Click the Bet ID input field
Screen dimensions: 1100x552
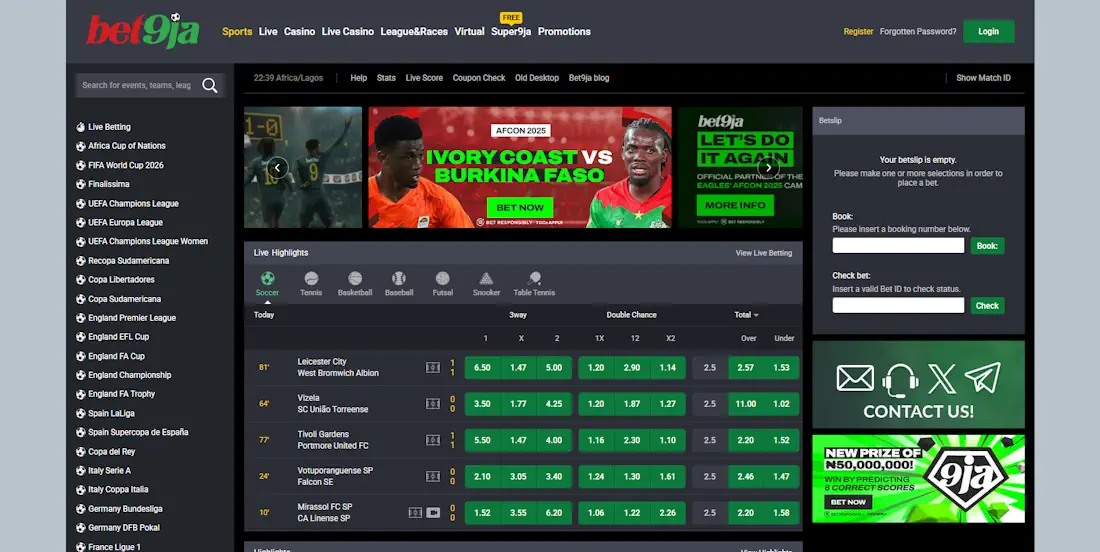point(898,305)
